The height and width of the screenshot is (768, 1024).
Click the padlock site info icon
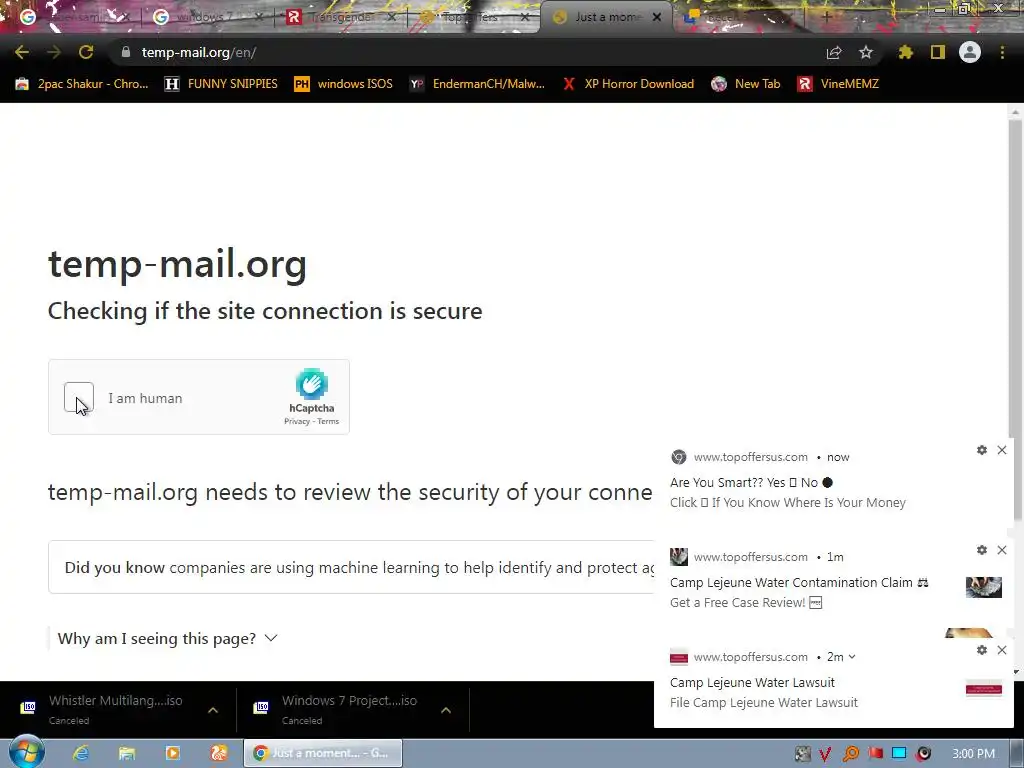pos(126,52)
